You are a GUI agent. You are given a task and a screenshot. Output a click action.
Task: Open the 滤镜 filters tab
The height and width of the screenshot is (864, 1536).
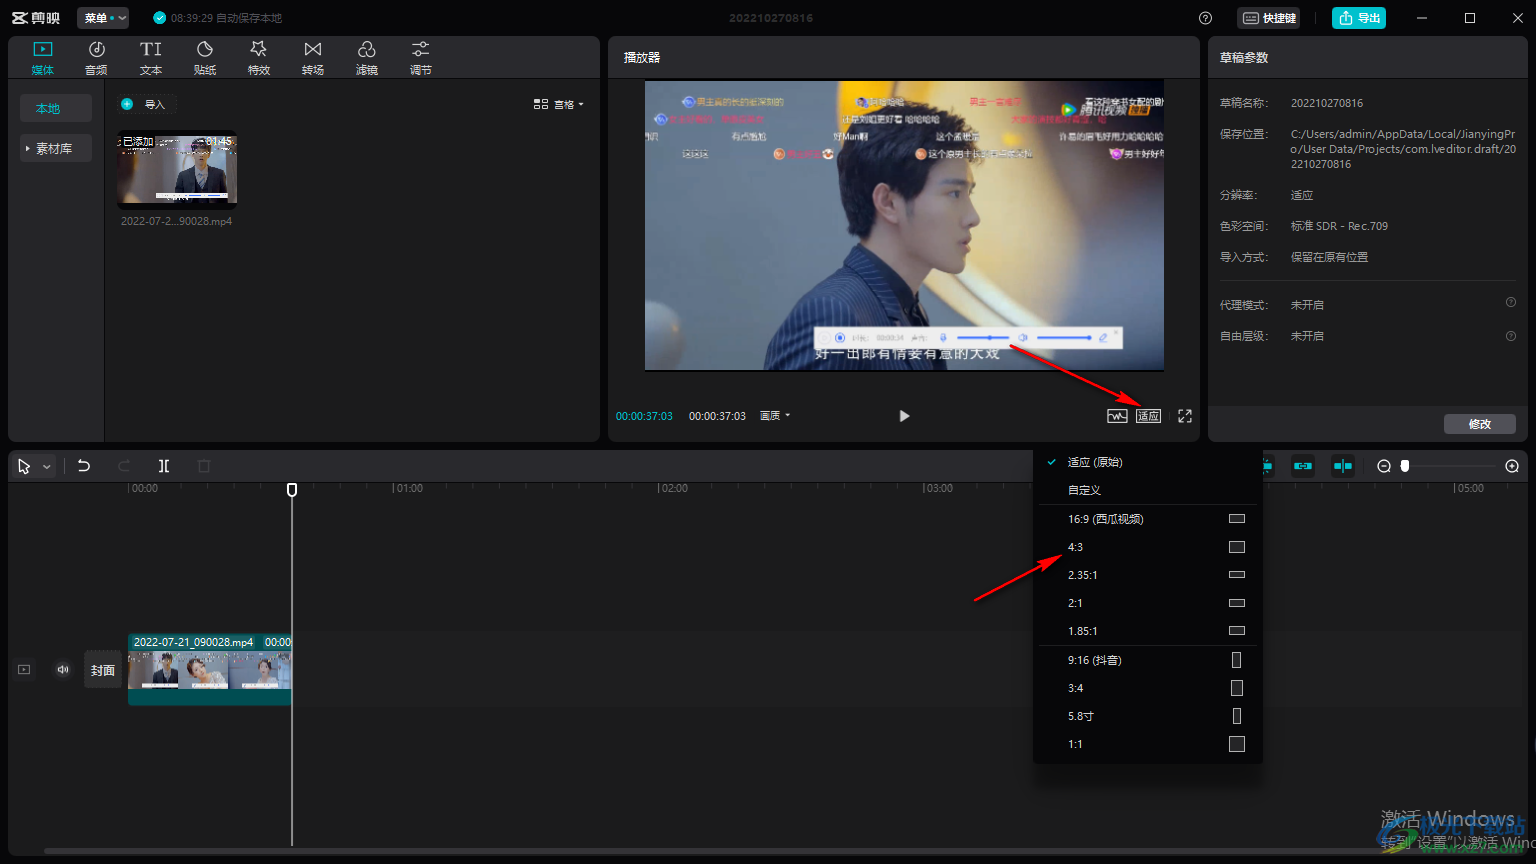[x=367, y=58]
